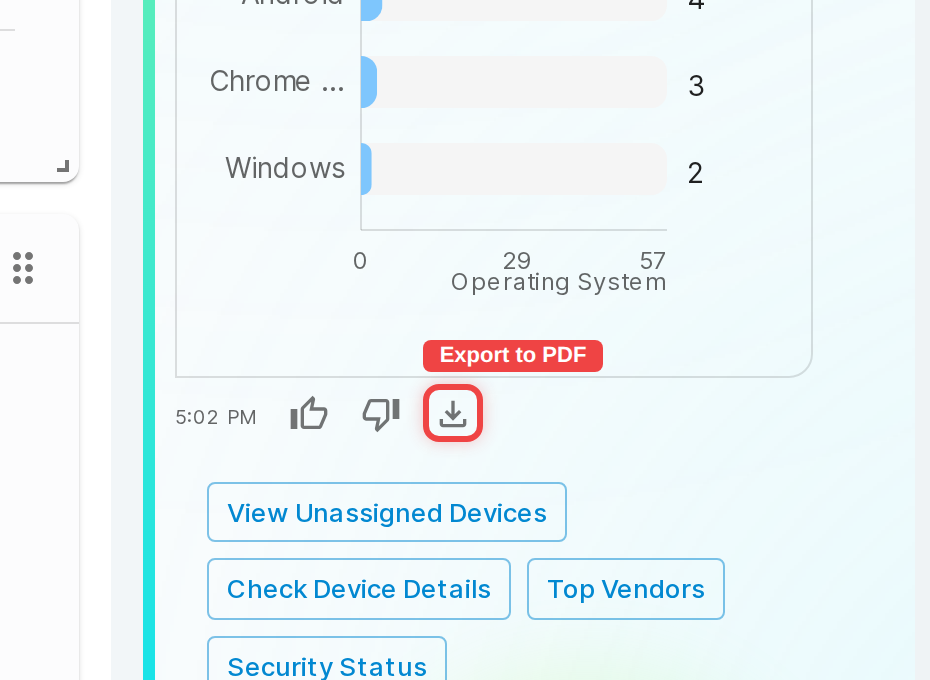
Task: Click the corner resize handle on left card
Action: point(63,166)
